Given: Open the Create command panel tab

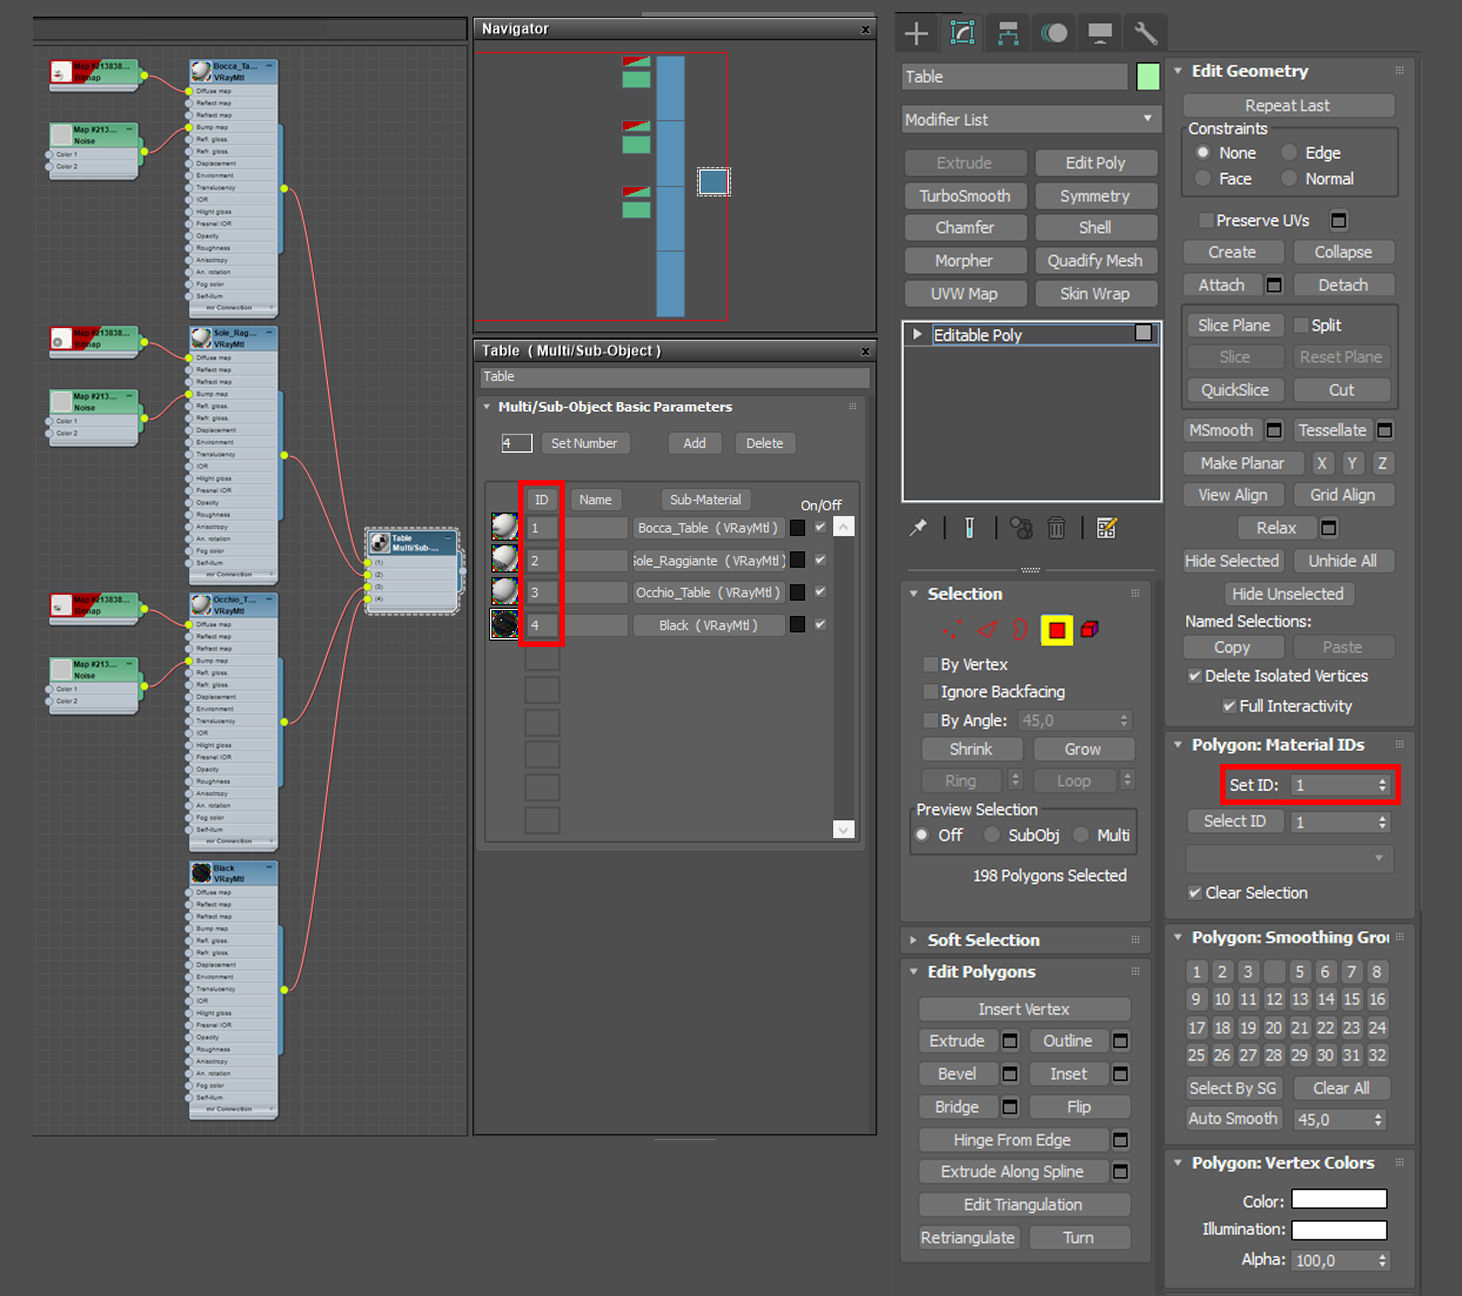Looking at the screenshot, I should [916, 33].
